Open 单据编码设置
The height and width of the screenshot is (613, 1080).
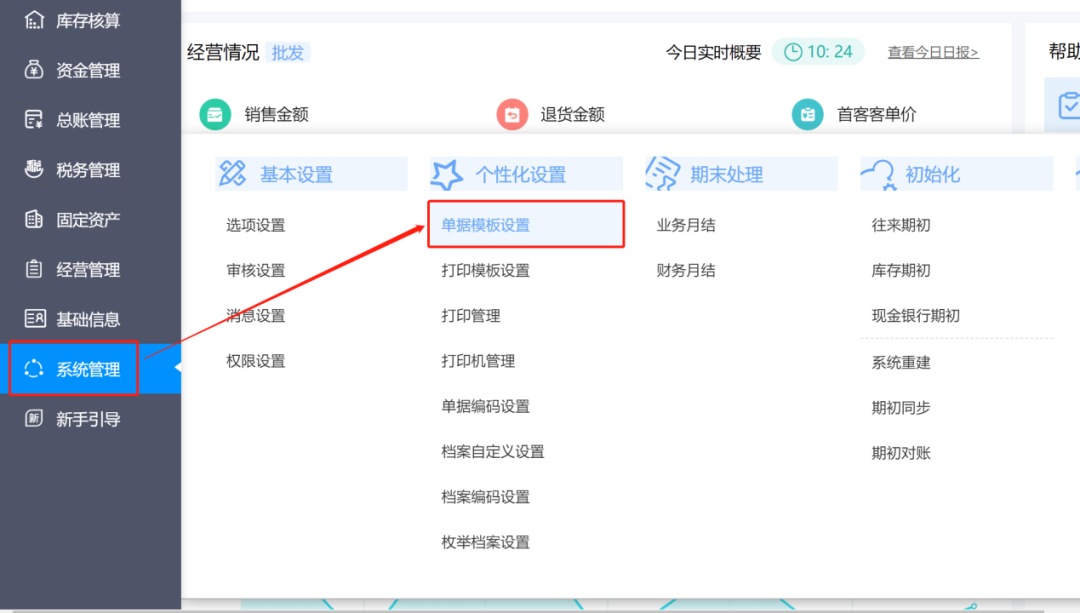(486, 406)
